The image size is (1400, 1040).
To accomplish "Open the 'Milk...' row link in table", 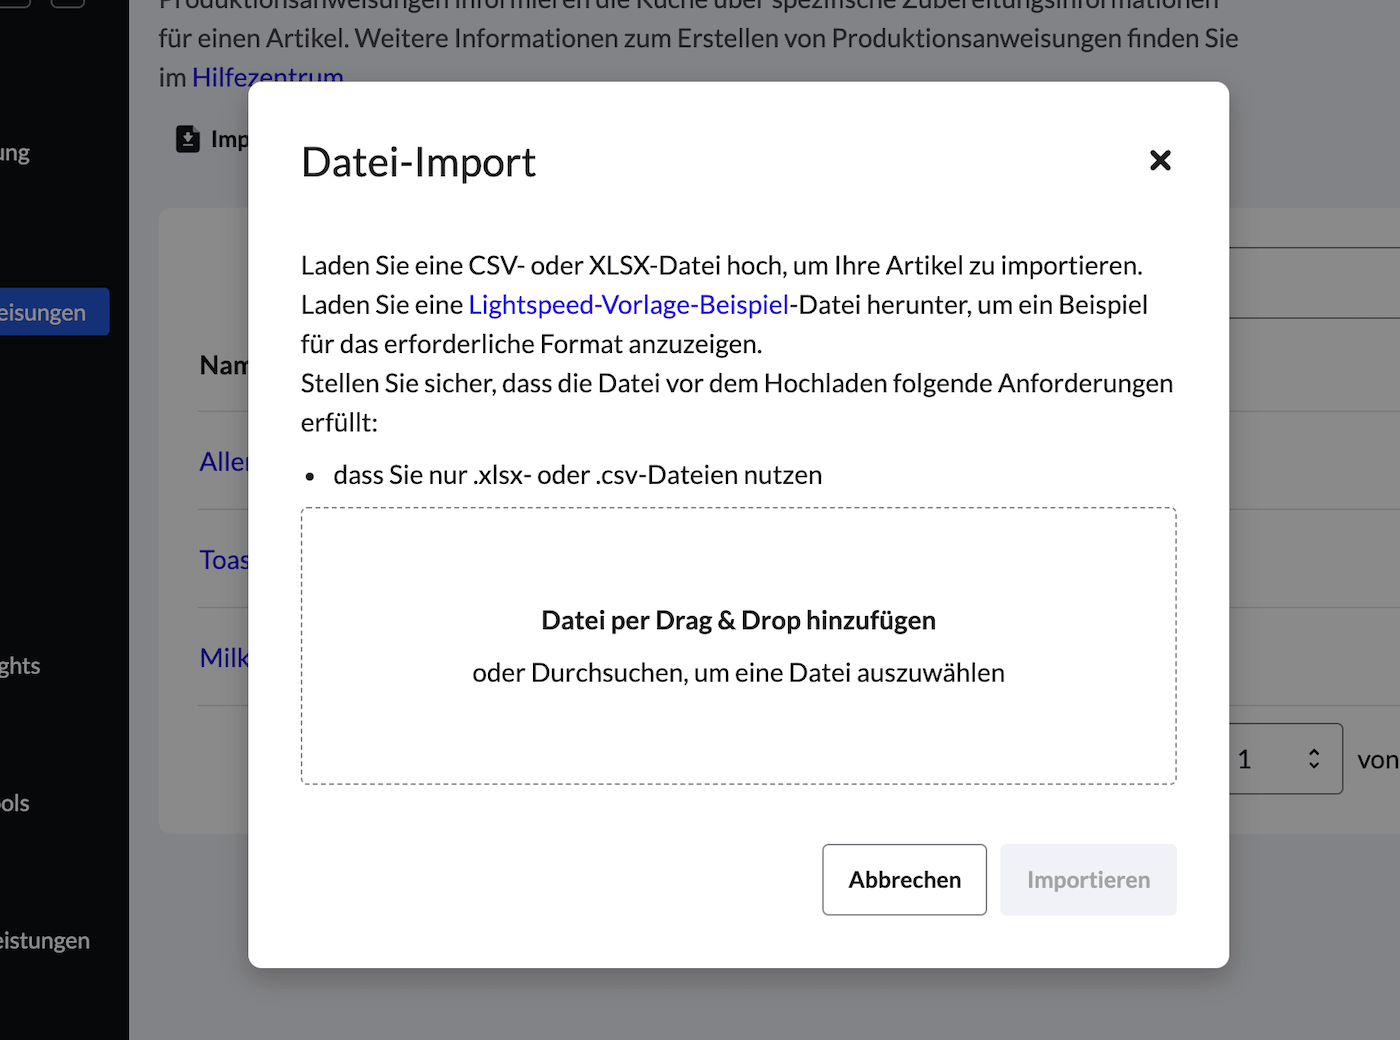I will pyautogui.click(x=223, y=658).
